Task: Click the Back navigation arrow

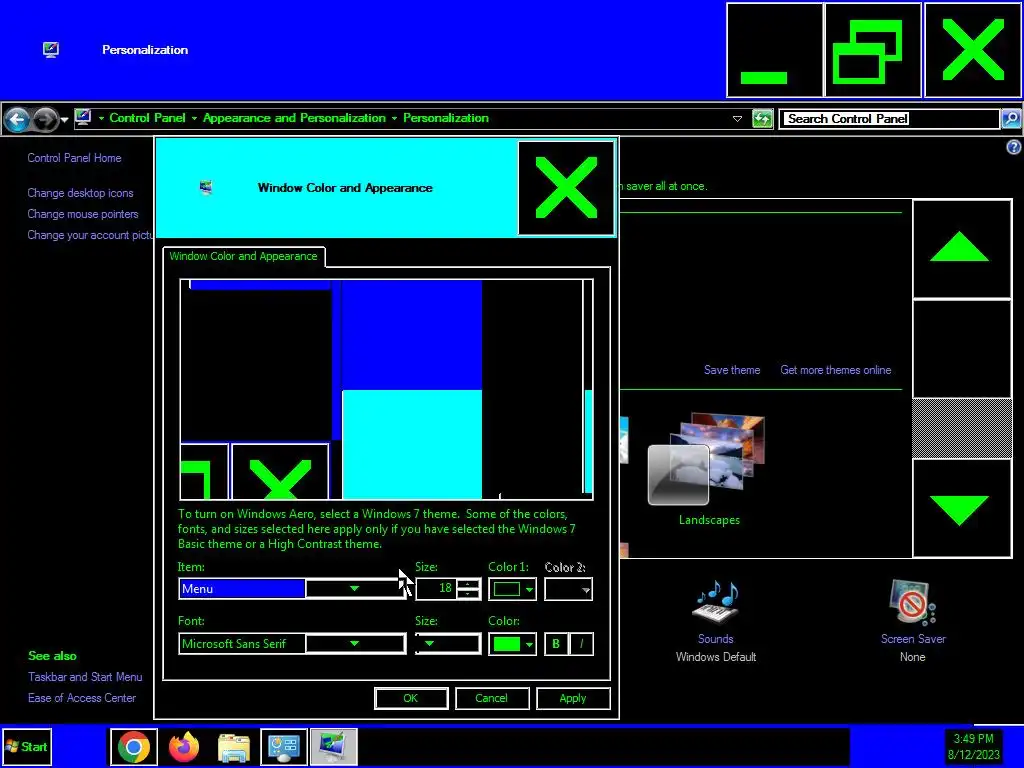Action: 17,120
